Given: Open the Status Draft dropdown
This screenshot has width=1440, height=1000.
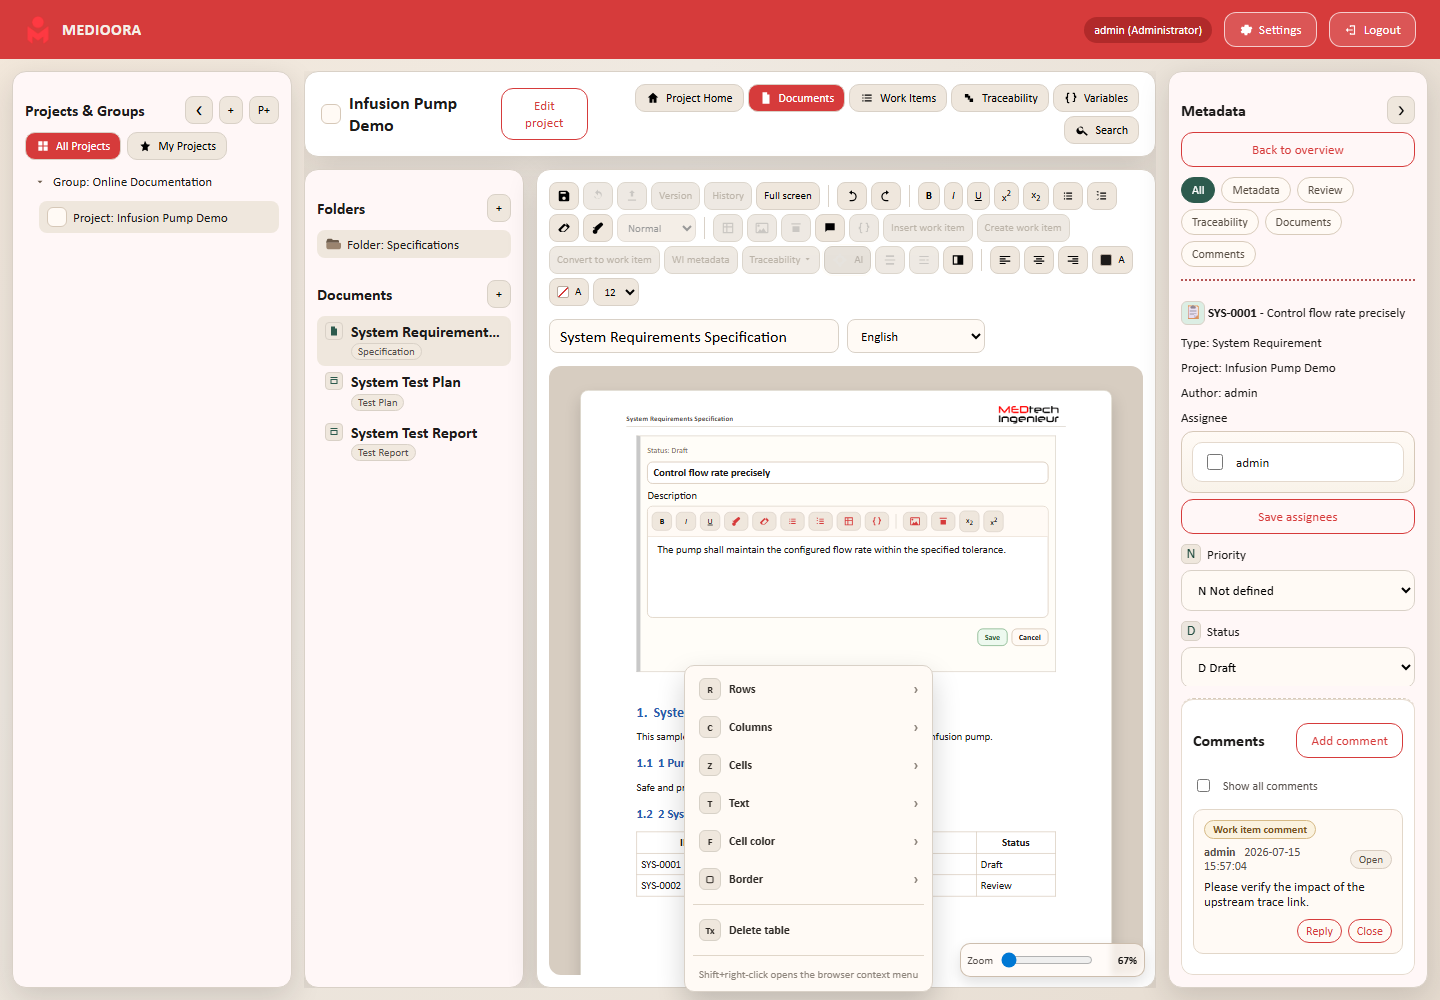Looking at the screenshot, I should (x=1298, y=667).
